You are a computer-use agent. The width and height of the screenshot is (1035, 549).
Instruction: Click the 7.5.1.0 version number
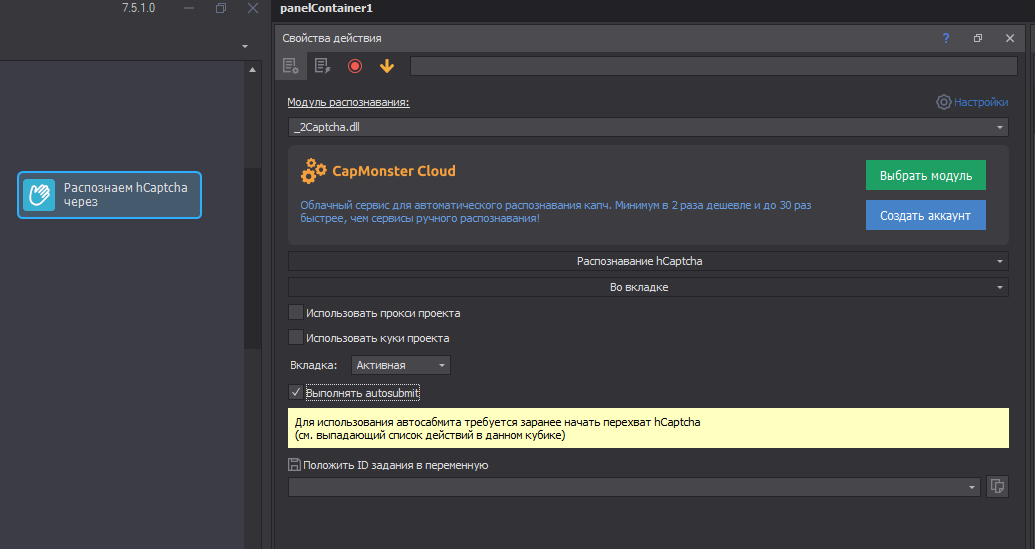[x=139, y=8]
